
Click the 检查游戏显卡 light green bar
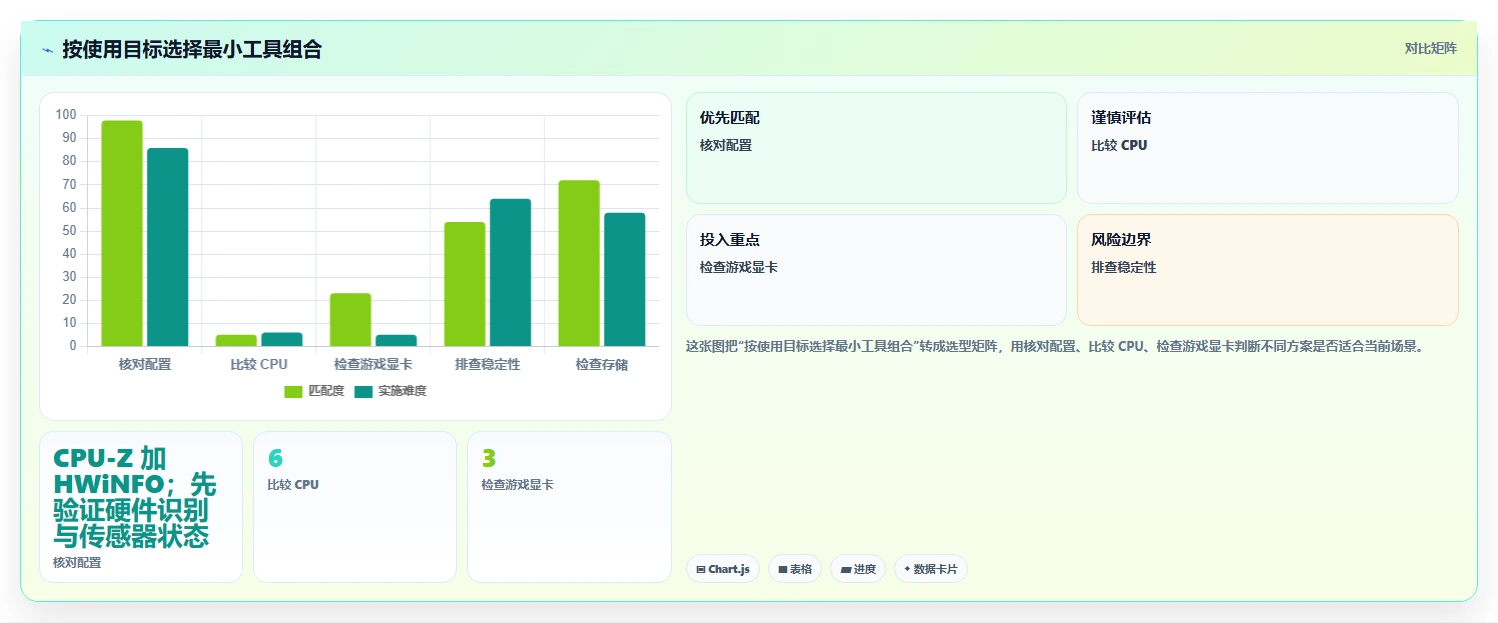click(x=350, y=320)
